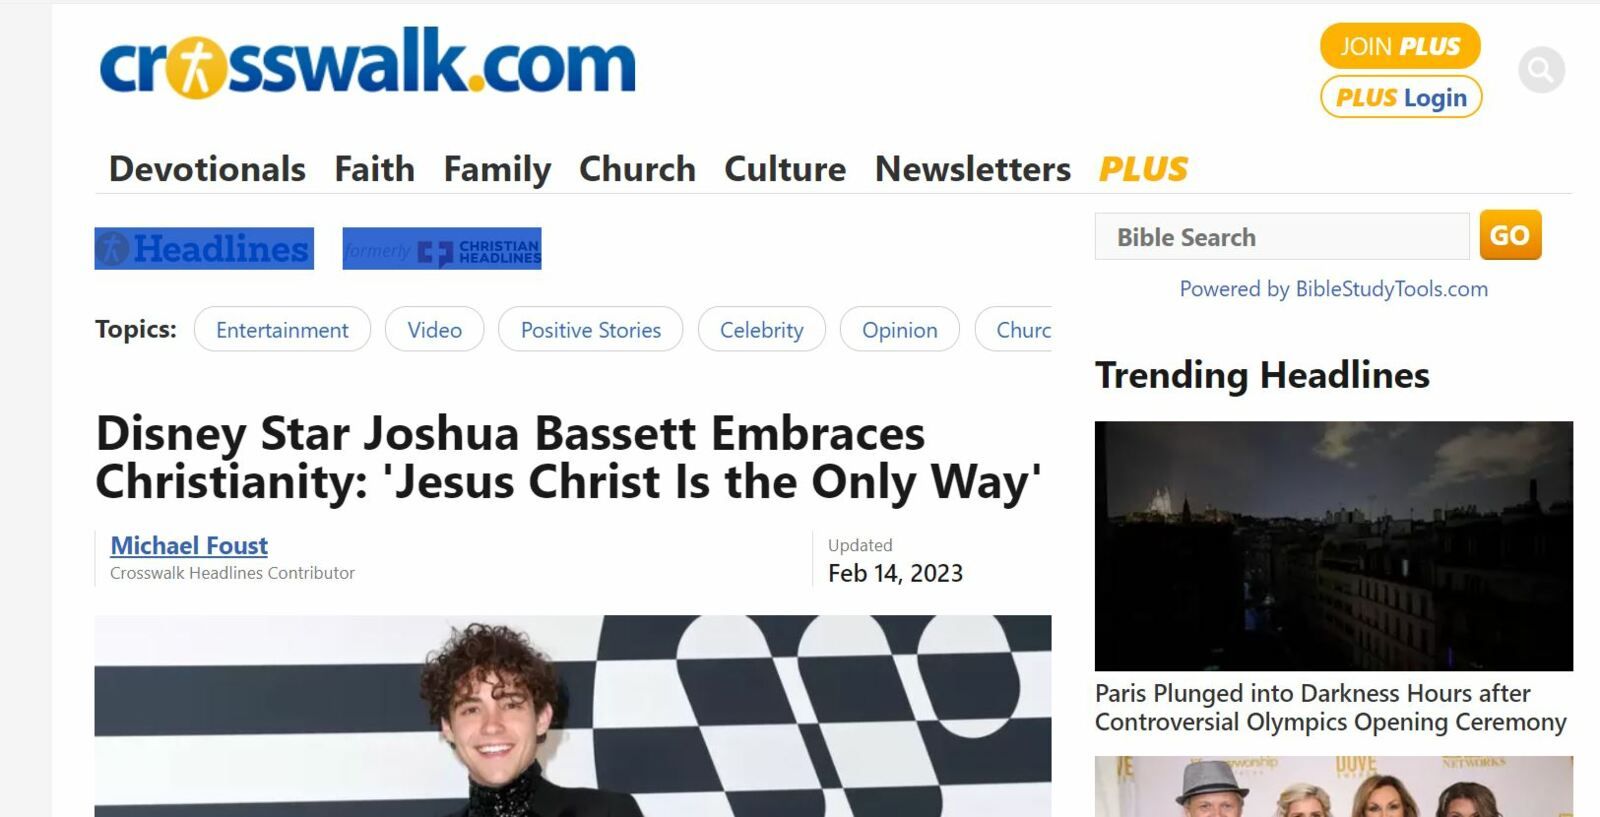Select the Family nav item
Image resolution: width=1600 pixels, height=817 pixels.
[497, 169]
